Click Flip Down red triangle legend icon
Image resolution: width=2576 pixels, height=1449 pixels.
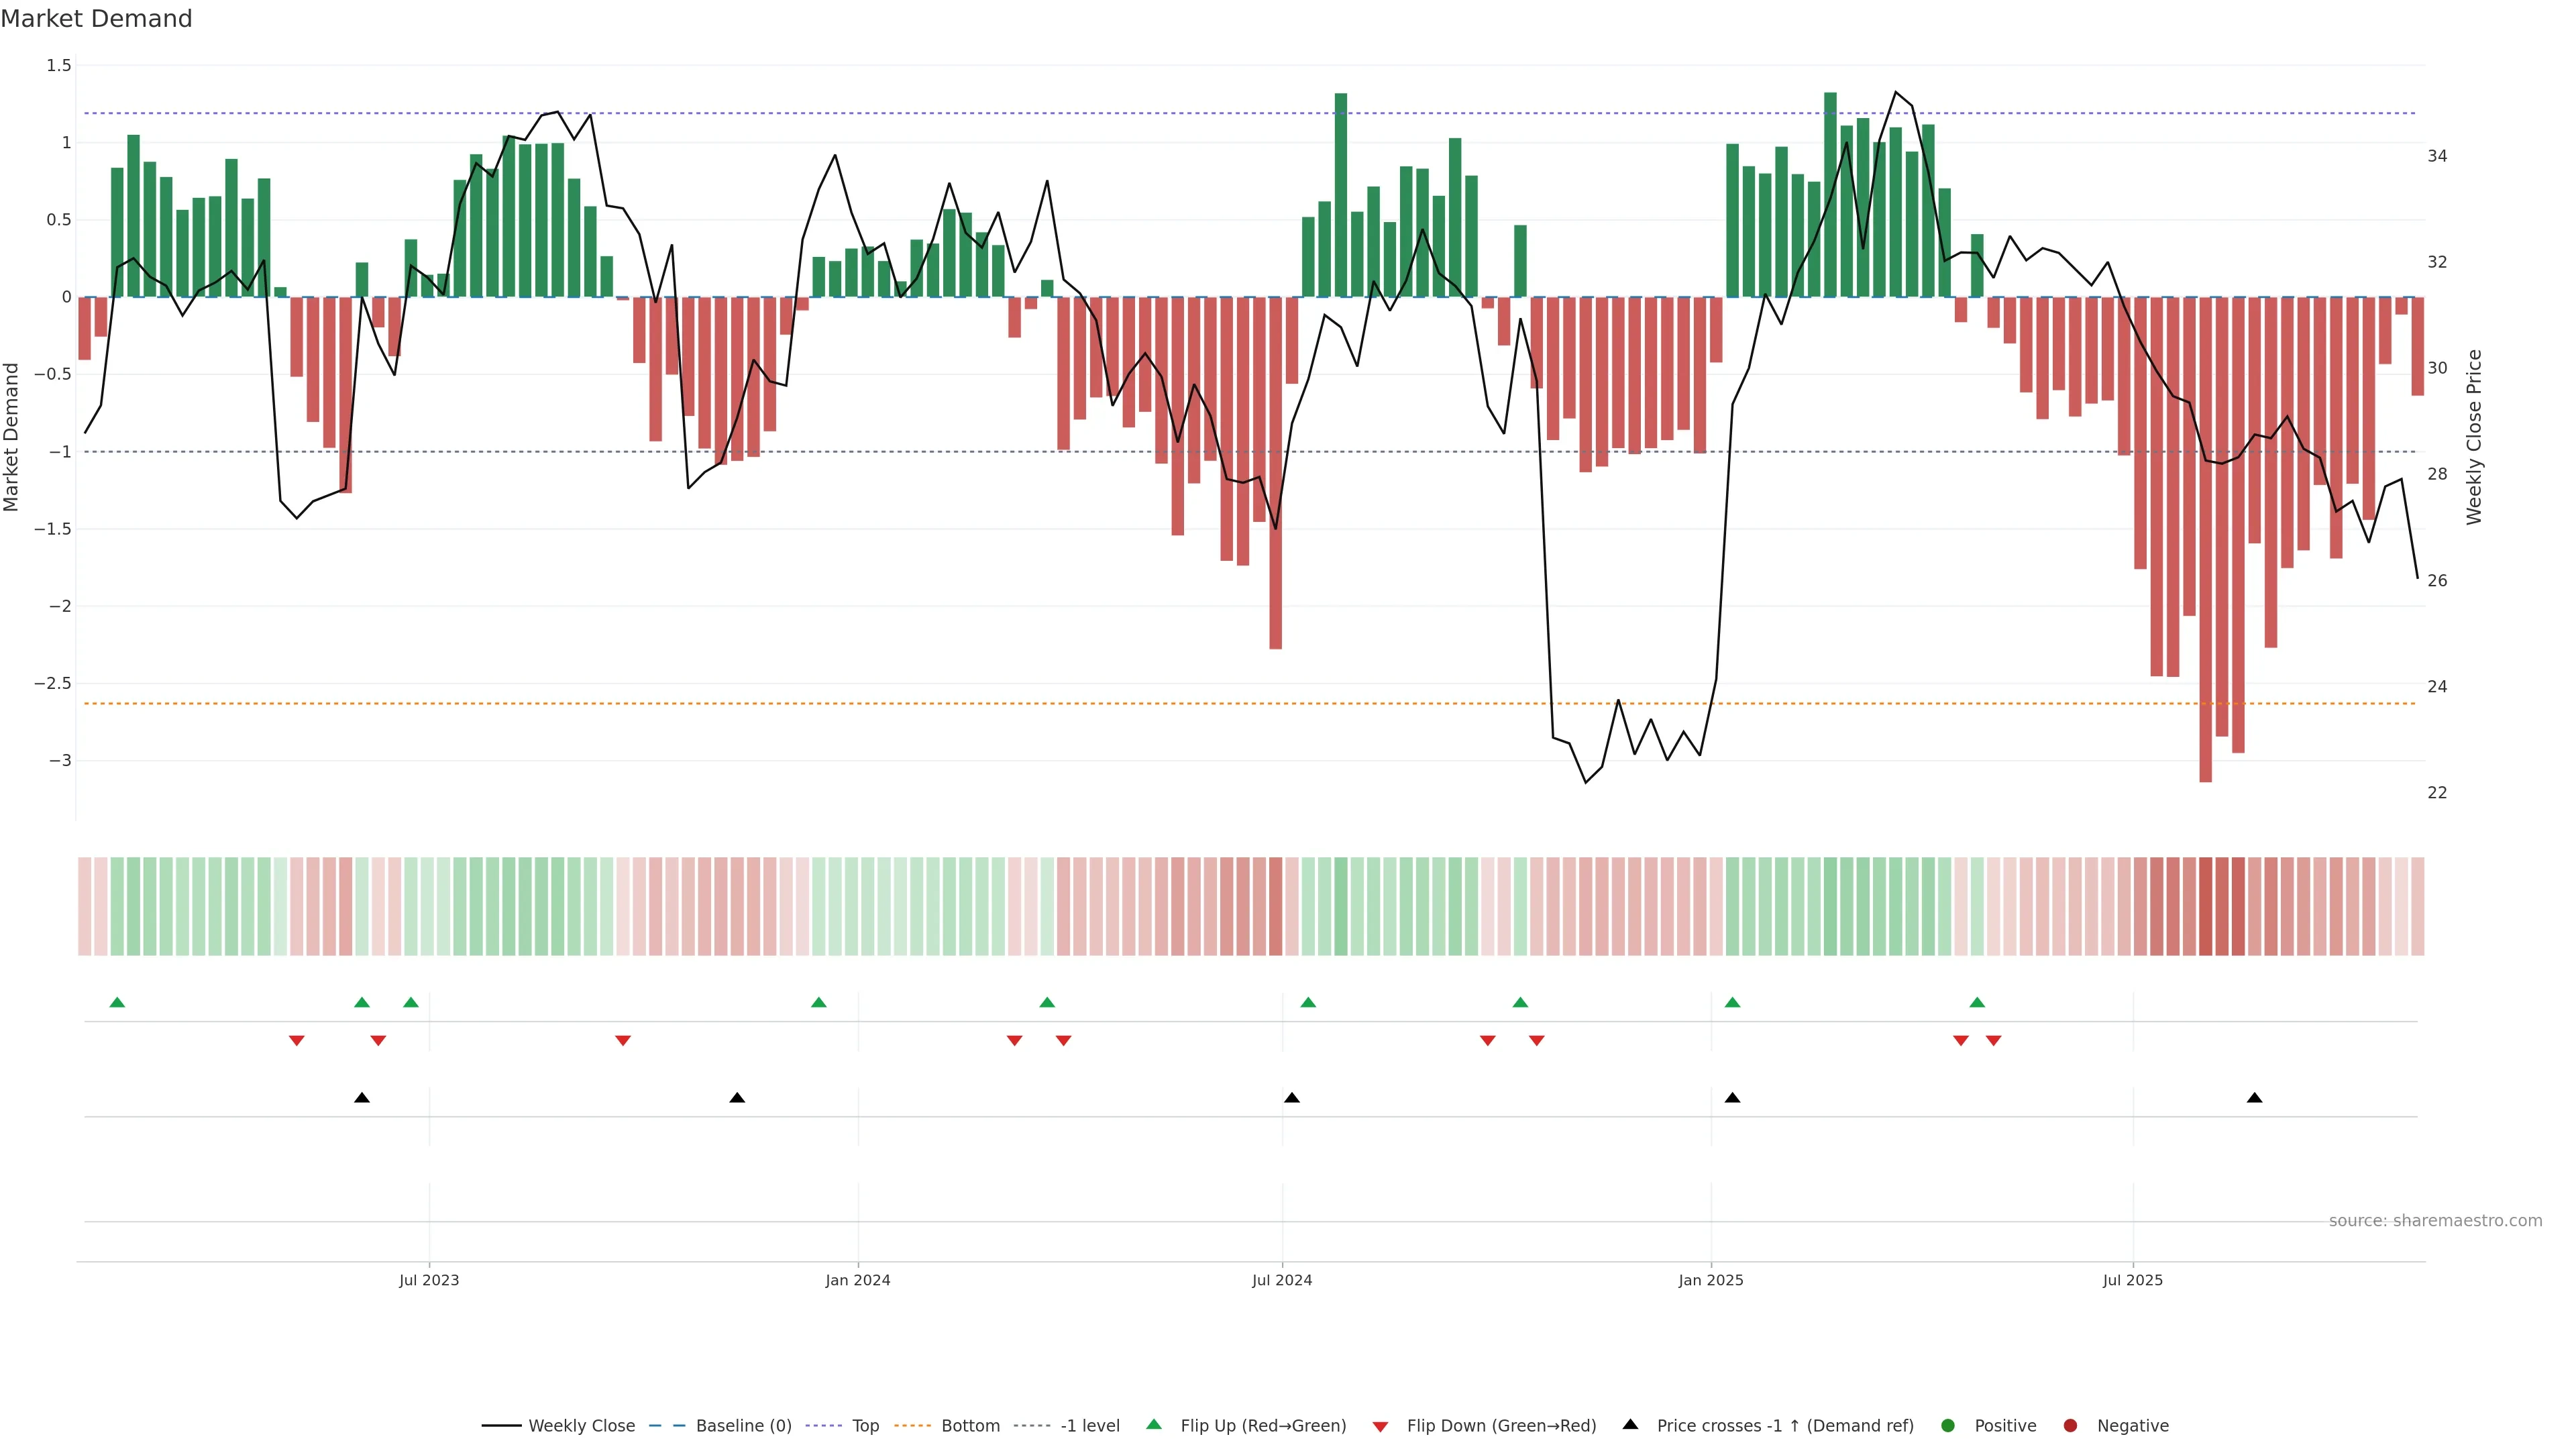click(x=1380, y=1426)
